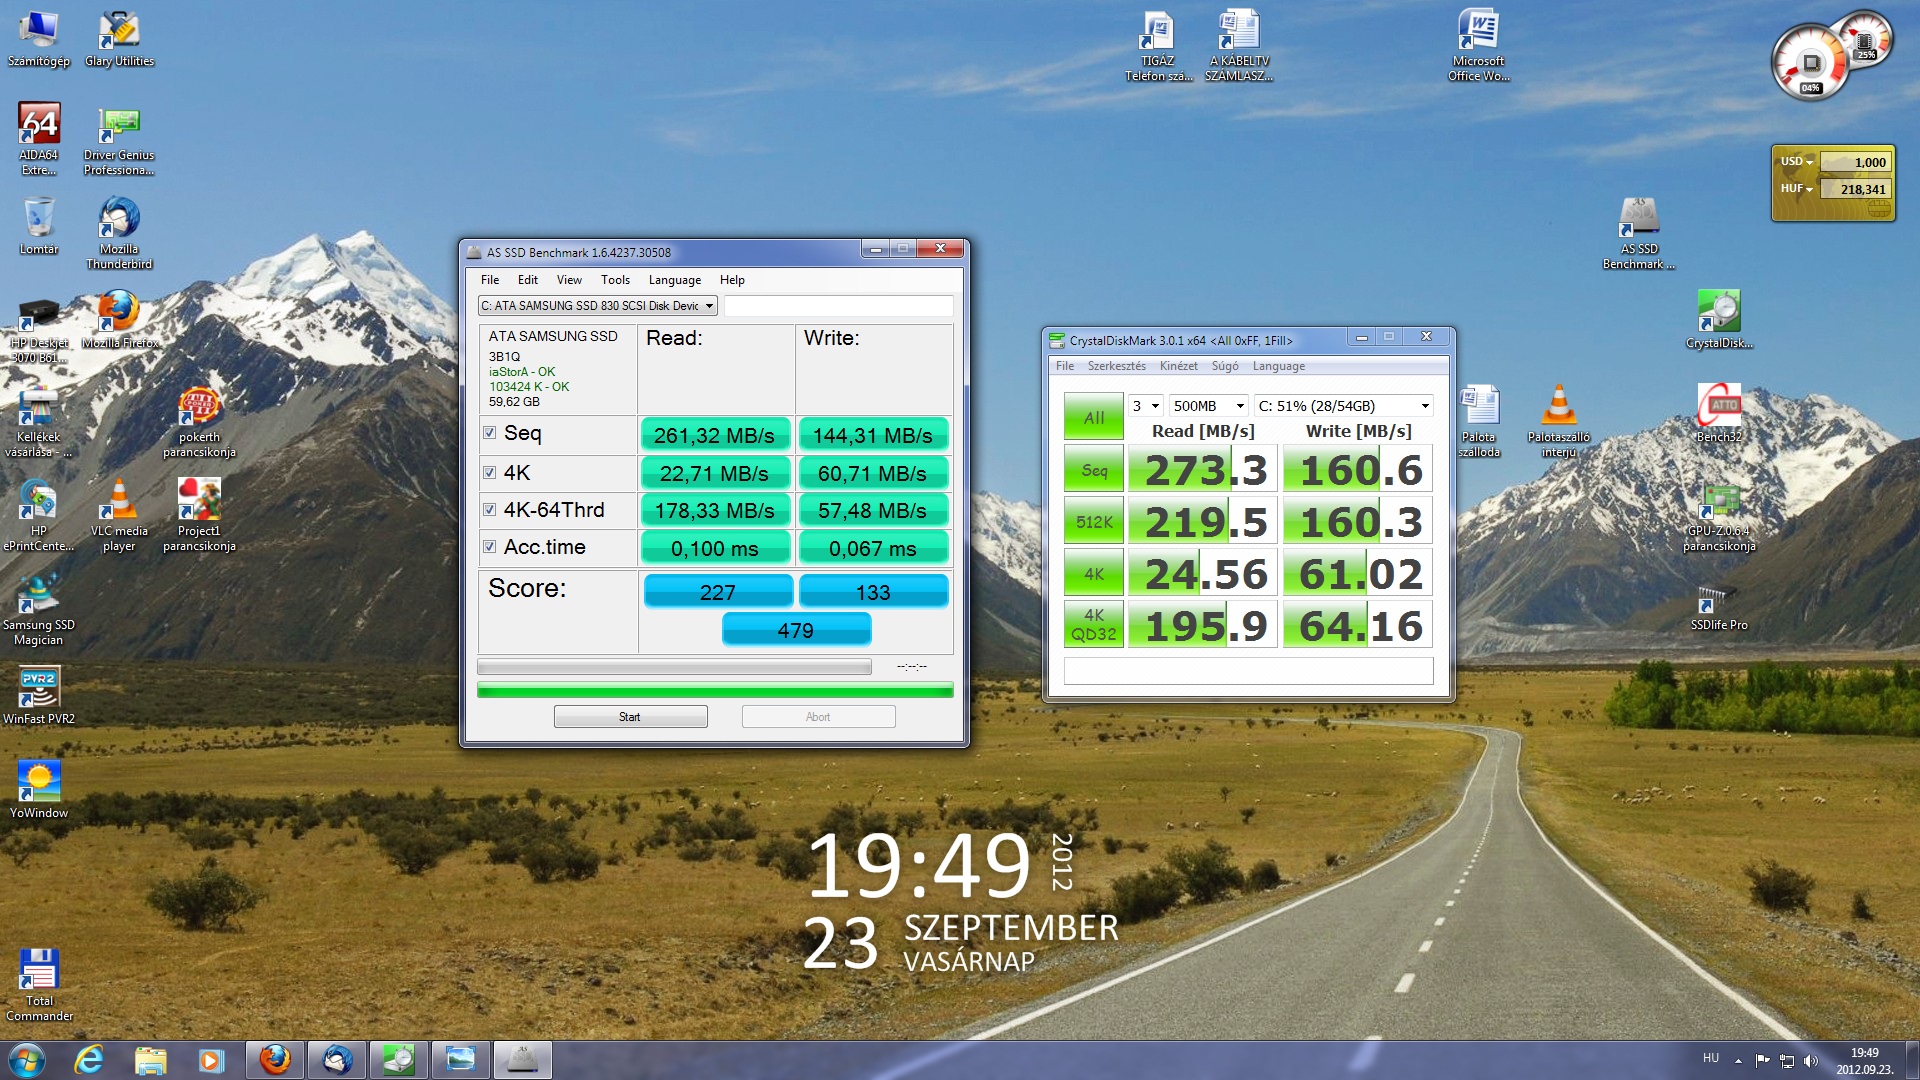Viewport: 1920px width, 1080px height.
Task: Expand the Samsung SSD 830 drive dropdown
Action: [709, 306]
